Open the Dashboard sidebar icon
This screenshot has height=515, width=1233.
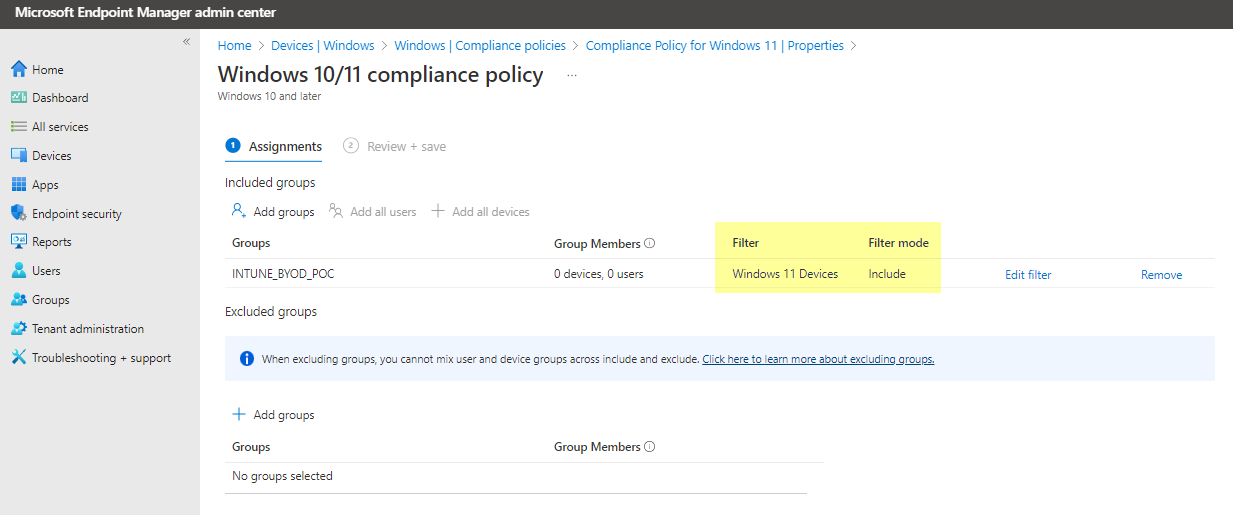point(18,98)
